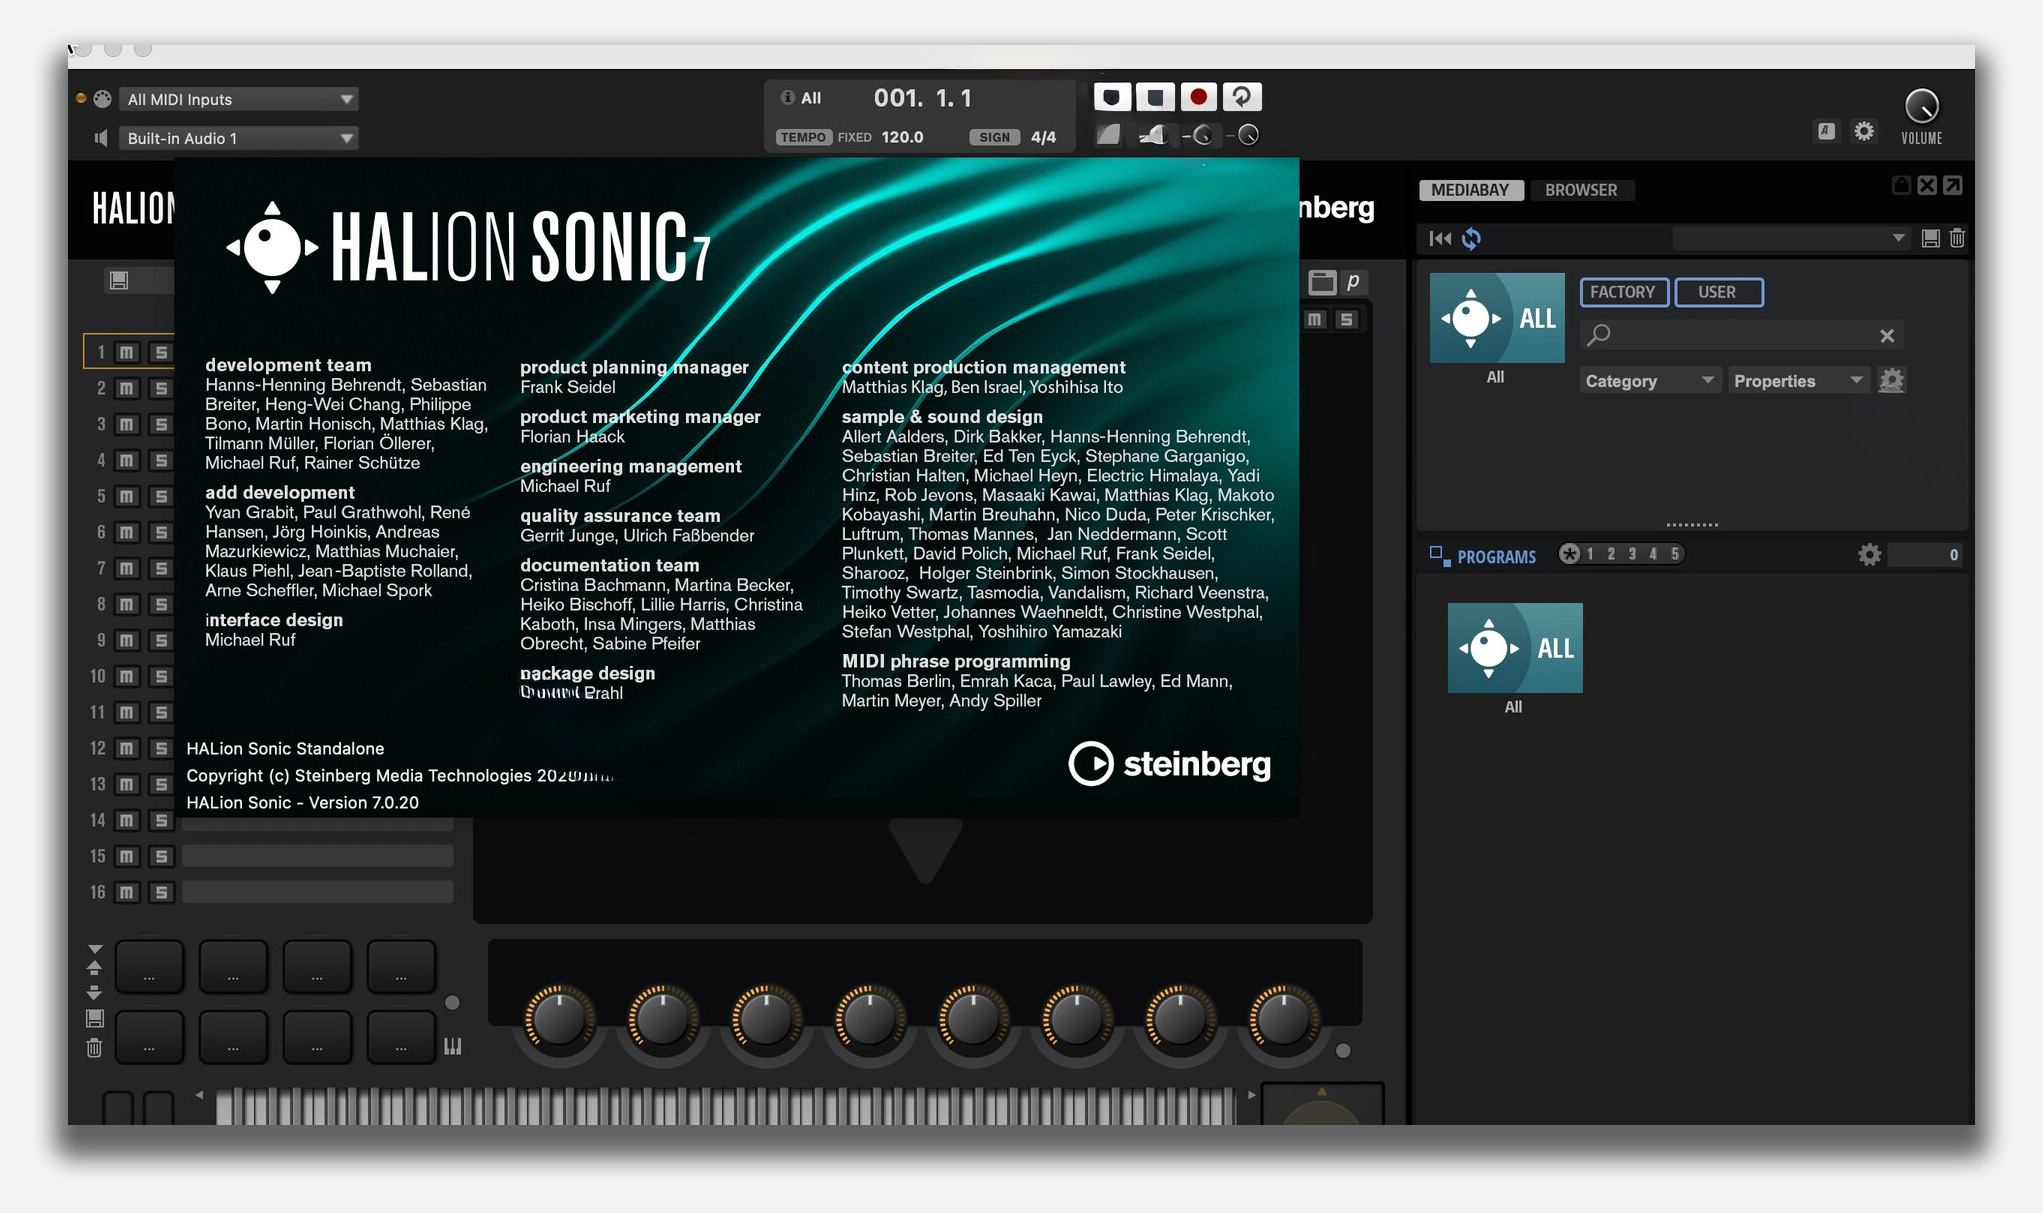Click the gear beside the Properties dropdown

(x=1891, y=380)
